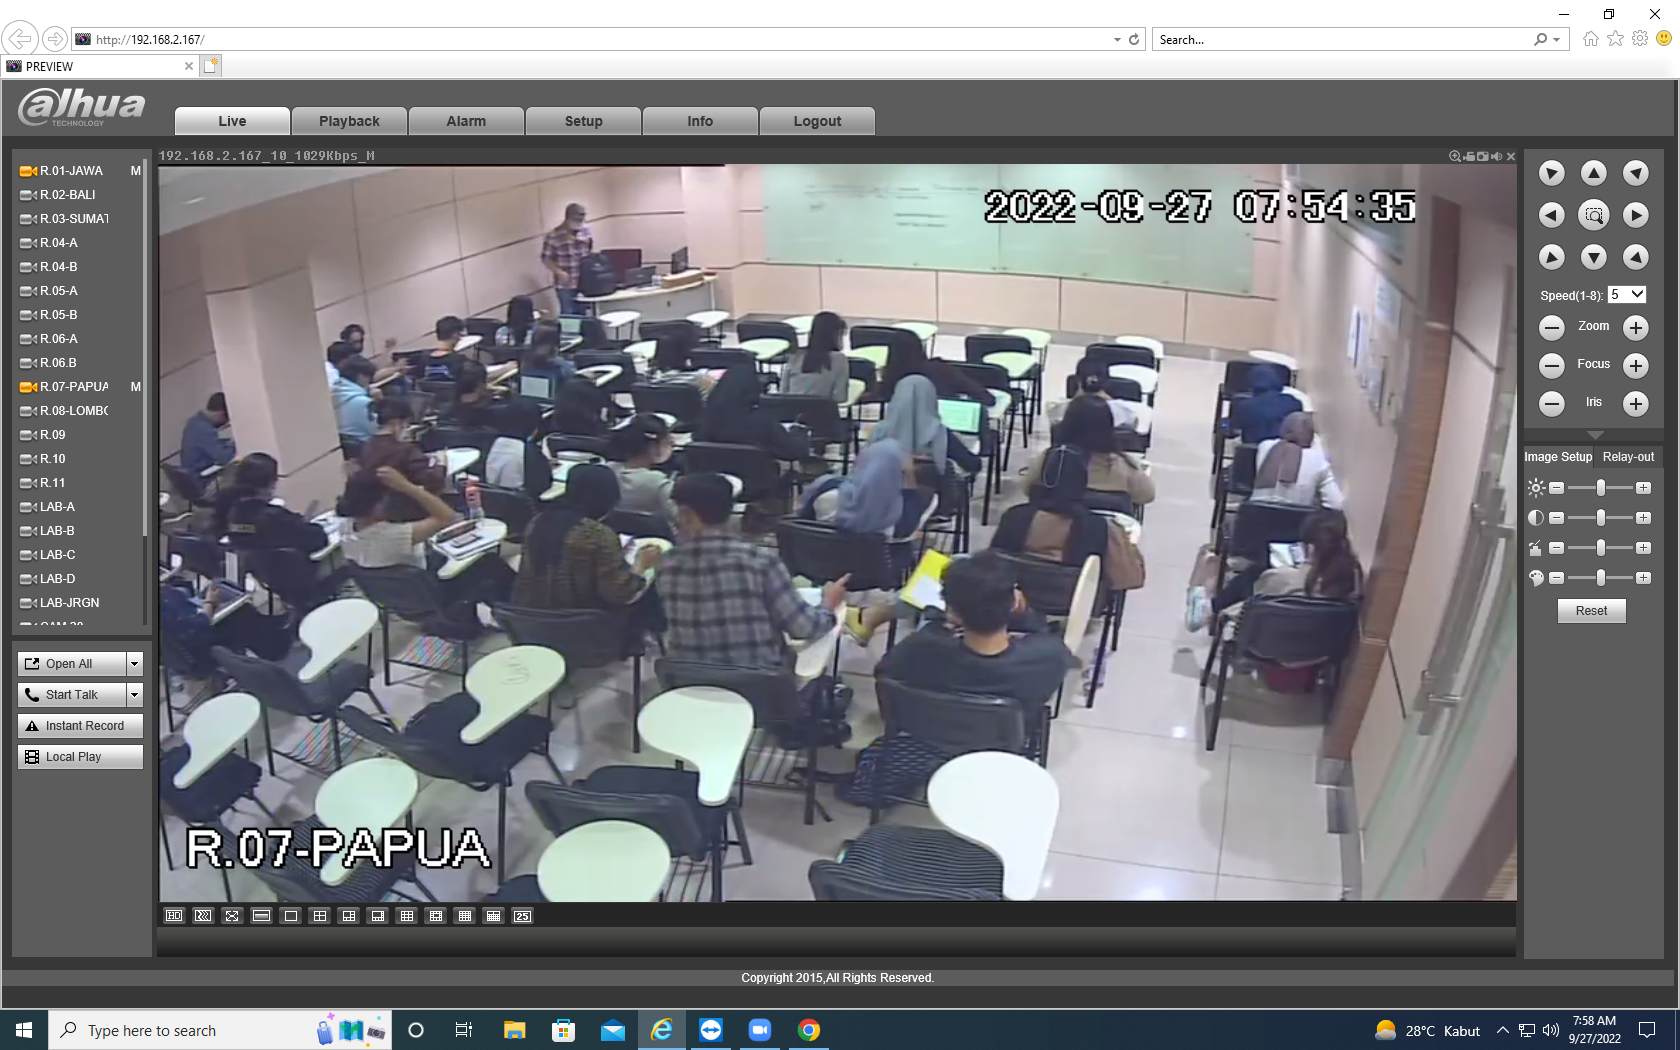Decrease Iris with the minus button
This screenshot has width=1680, height=1050.
(x=1552, y=403)
